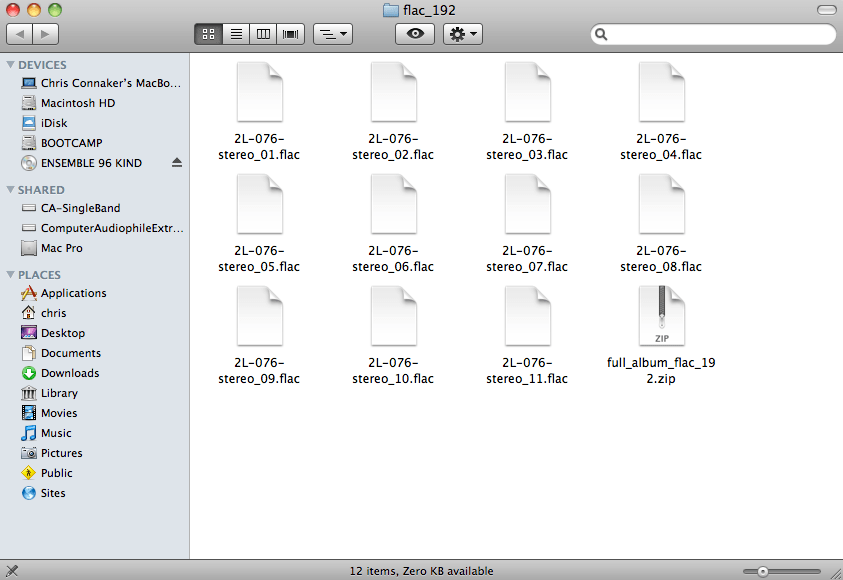Open Desktop folder in sidebar

click(53, 333)
